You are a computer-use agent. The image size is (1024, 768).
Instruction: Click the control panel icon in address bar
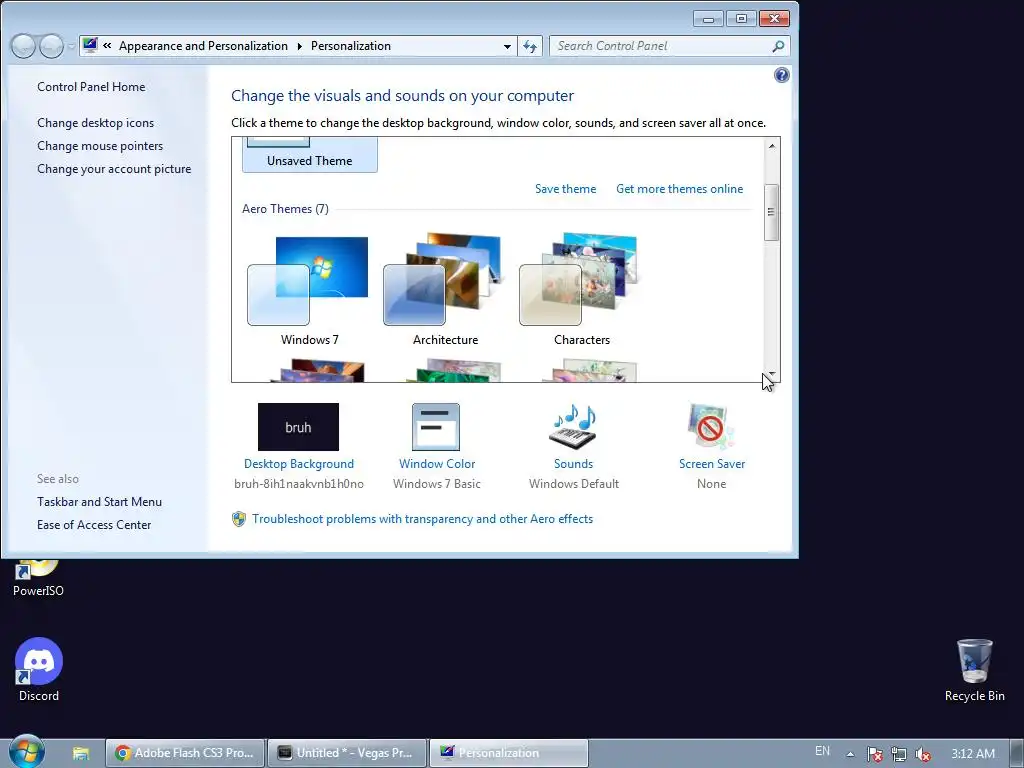tap(91, 45)
